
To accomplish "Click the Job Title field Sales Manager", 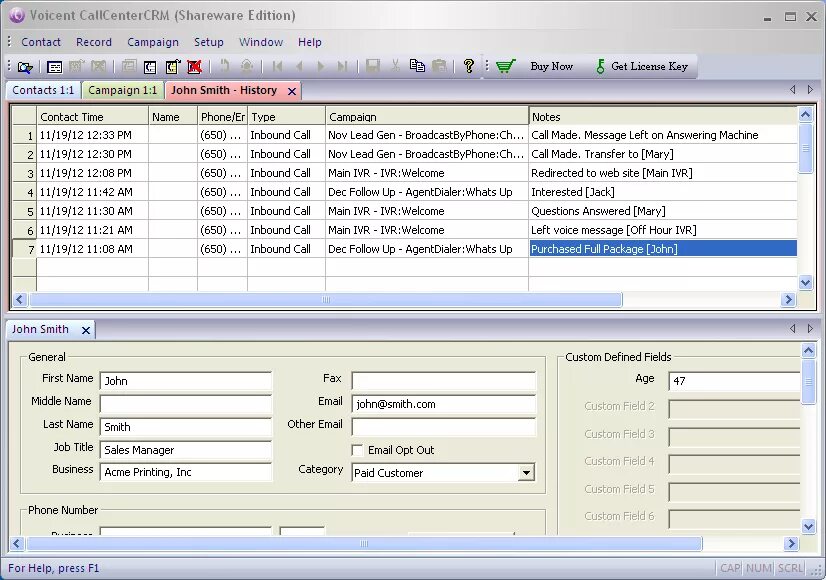I will point(185,450).
